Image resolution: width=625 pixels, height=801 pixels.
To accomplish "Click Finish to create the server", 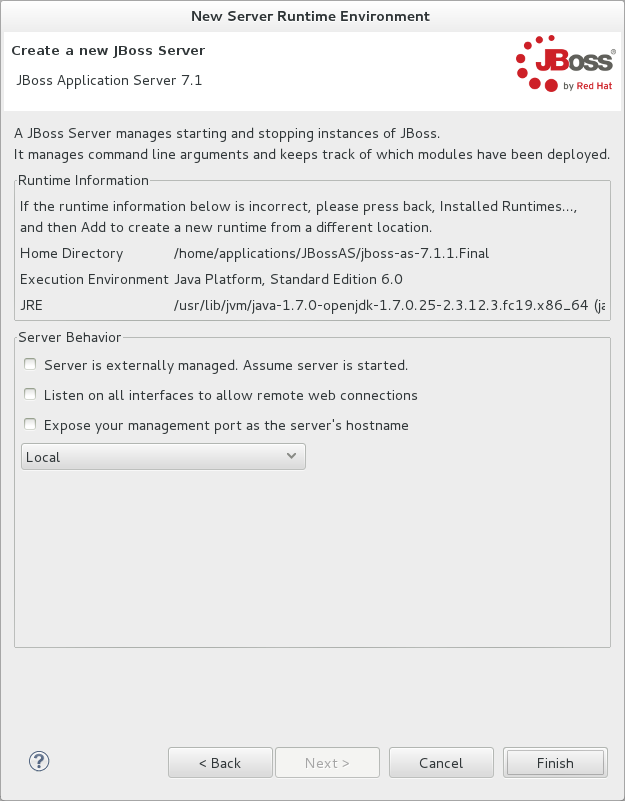I will (555, 763).
